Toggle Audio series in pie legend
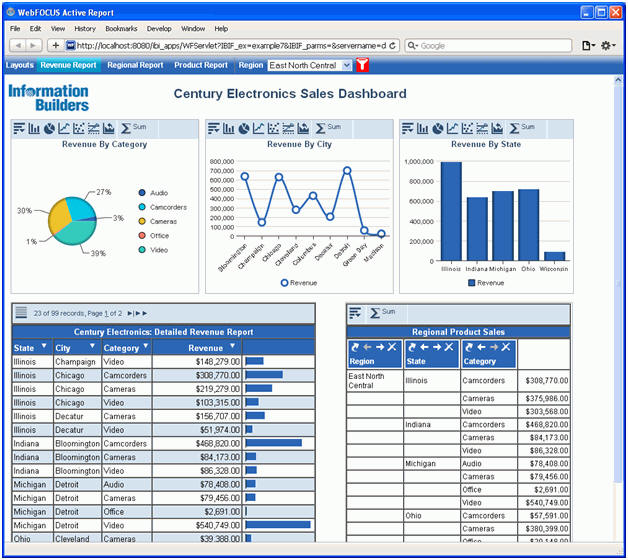 tap(153, 193)
